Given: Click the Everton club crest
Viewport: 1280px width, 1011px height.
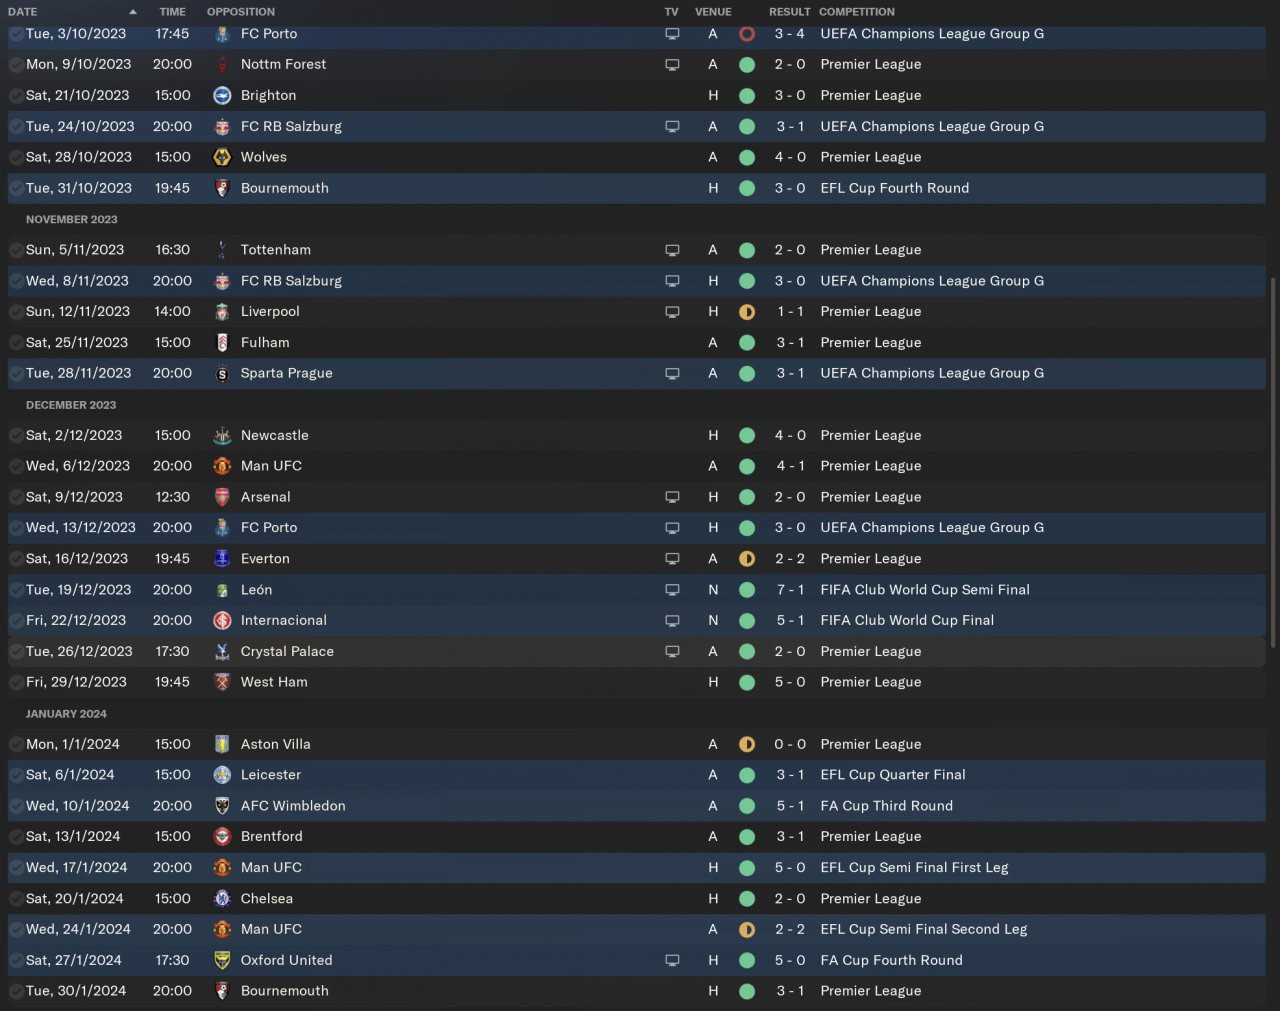Looking at the screenshot, I should point(222,559).
